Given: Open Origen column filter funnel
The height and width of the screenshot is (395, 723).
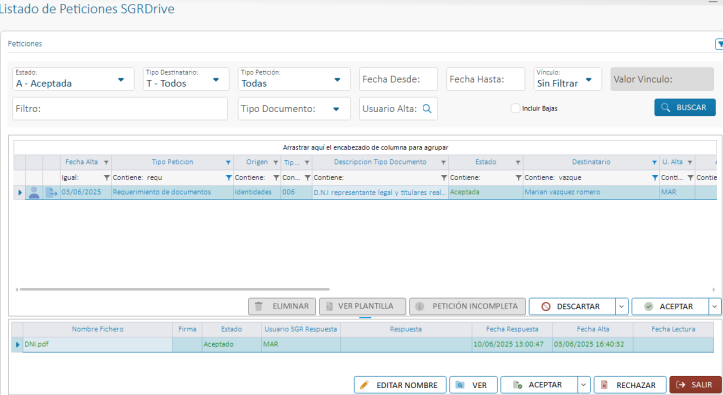Looking at the screenshot, I should click(275, 162).
